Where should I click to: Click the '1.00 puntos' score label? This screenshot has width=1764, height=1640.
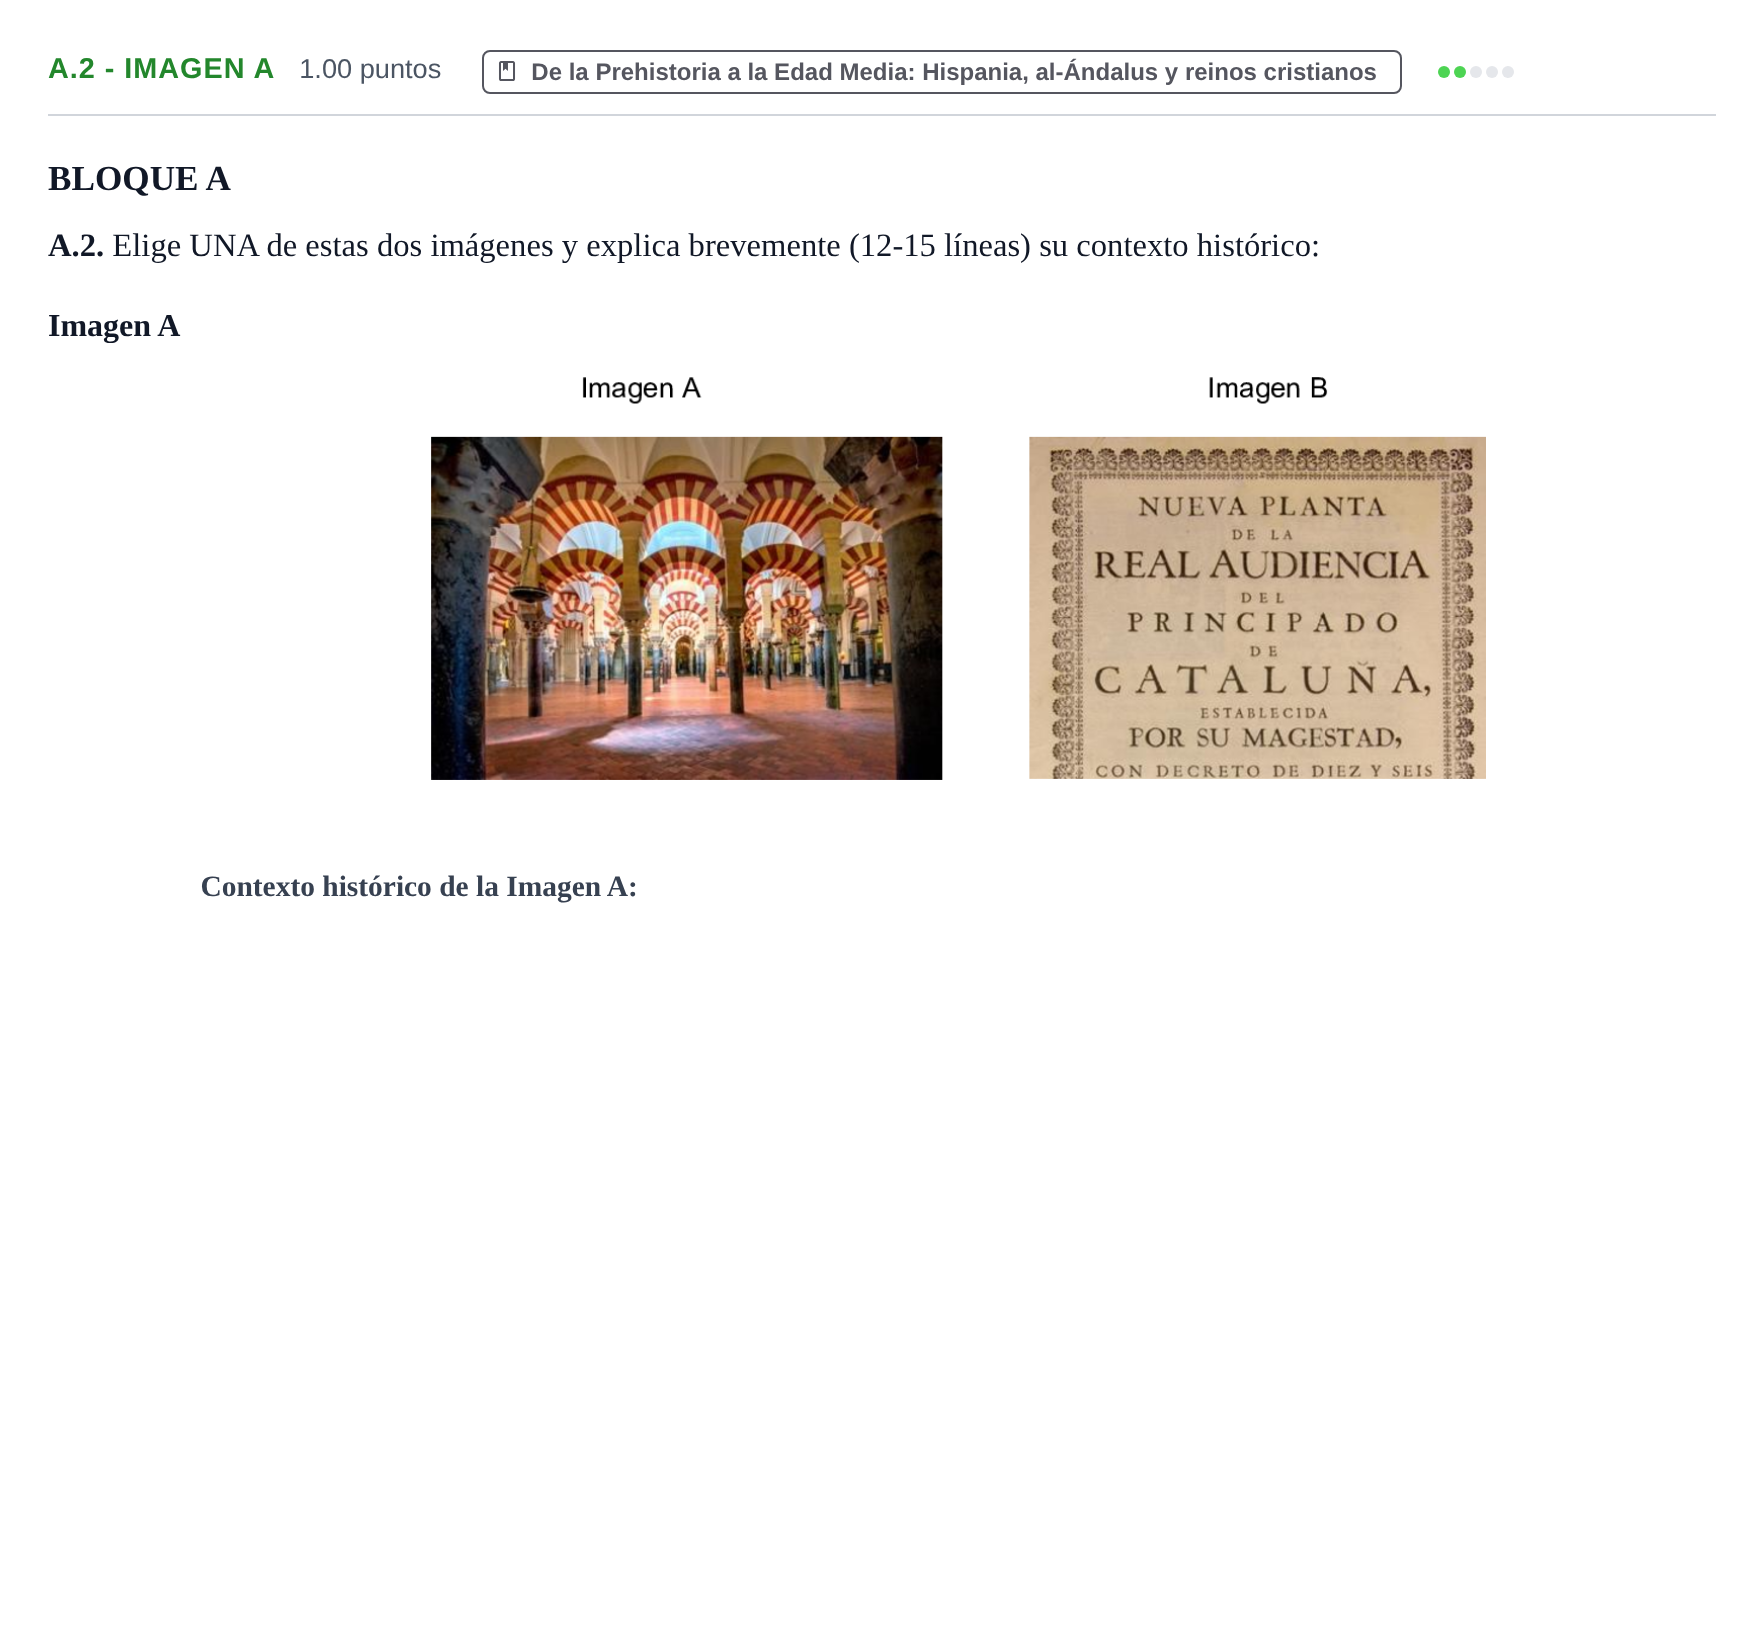click(370, 69)
